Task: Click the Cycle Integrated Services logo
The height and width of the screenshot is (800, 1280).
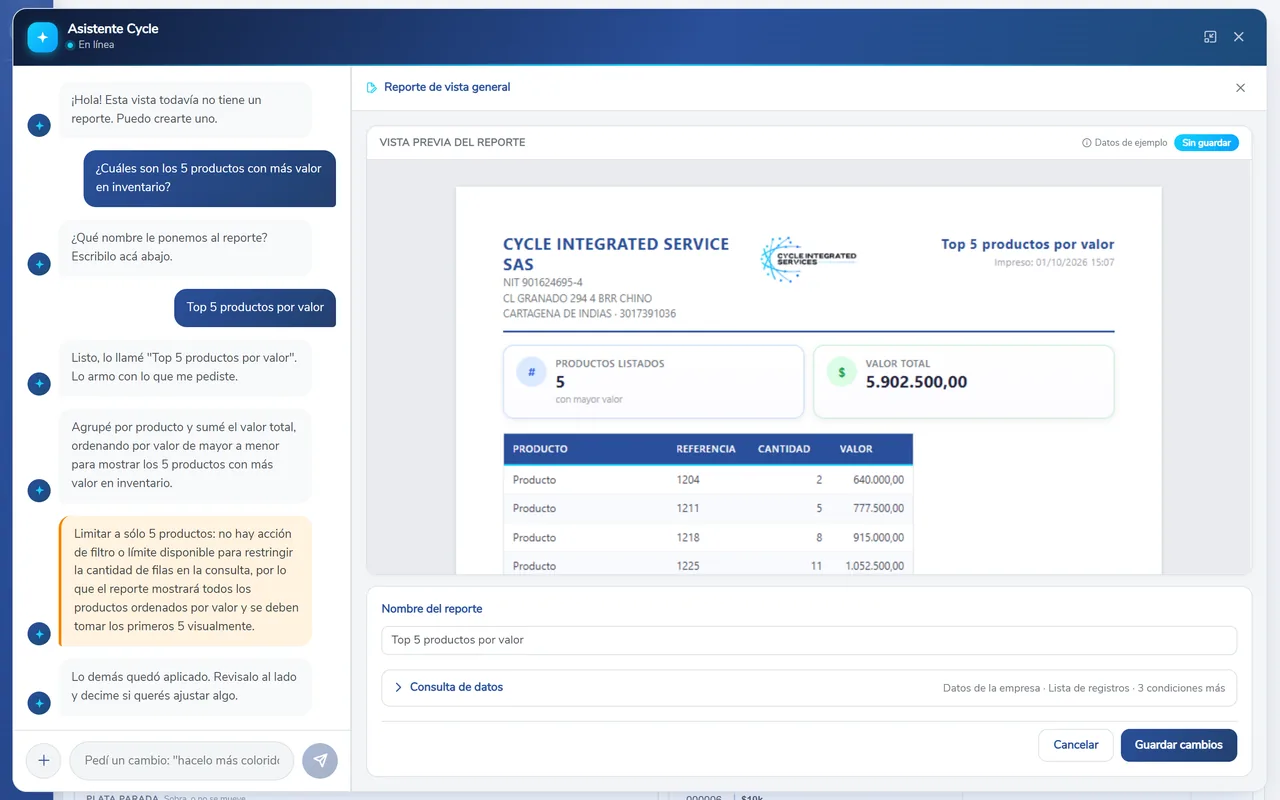Action: [808, 259]
